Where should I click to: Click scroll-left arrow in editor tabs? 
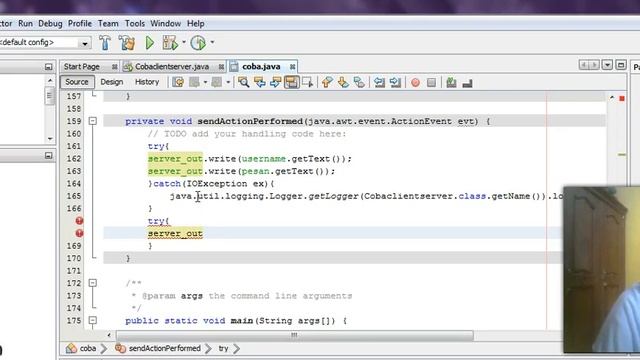(x=584, y=65)
